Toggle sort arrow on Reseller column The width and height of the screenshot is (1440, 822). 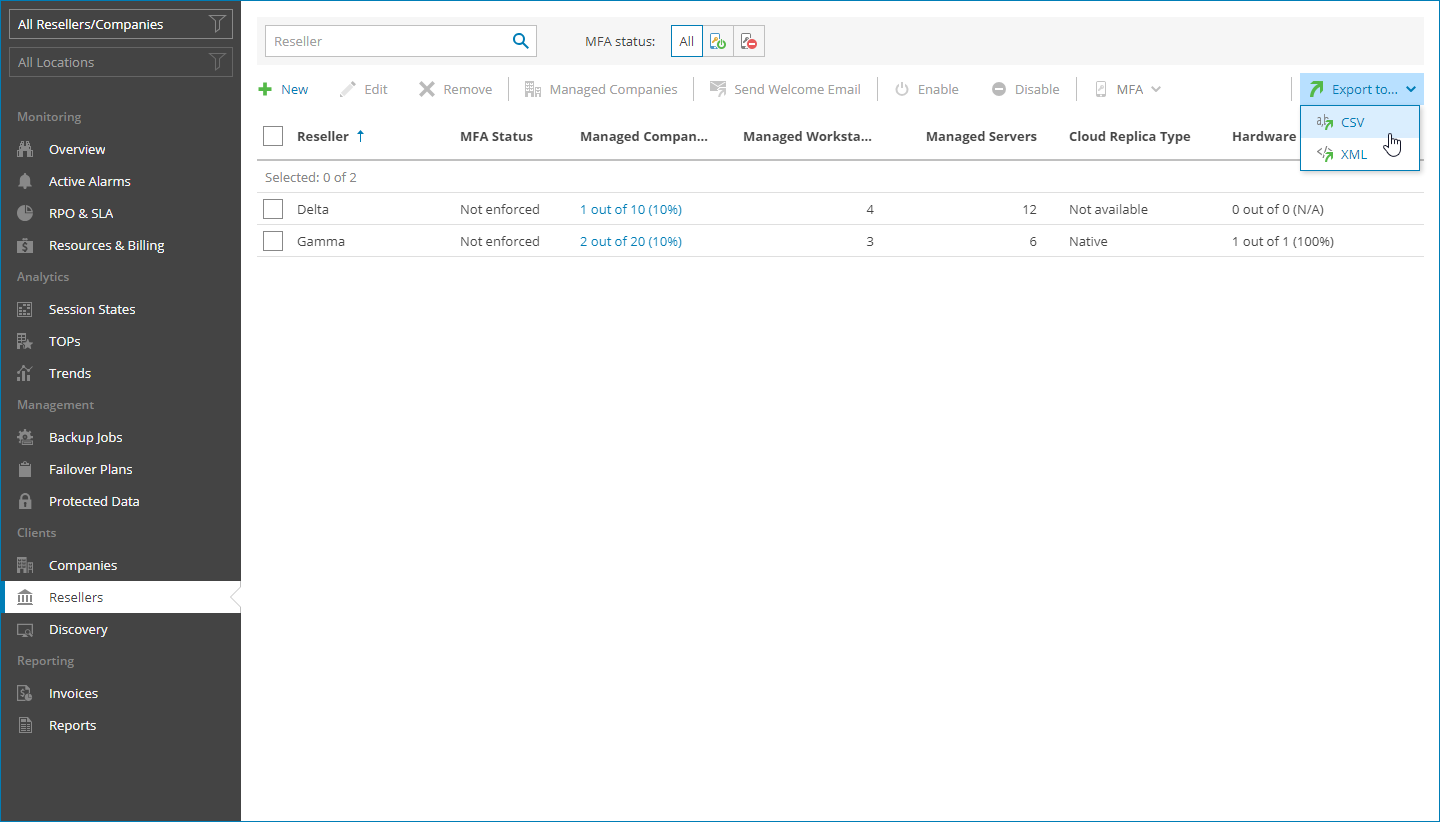pyautogui.click(x=360, y=136)
